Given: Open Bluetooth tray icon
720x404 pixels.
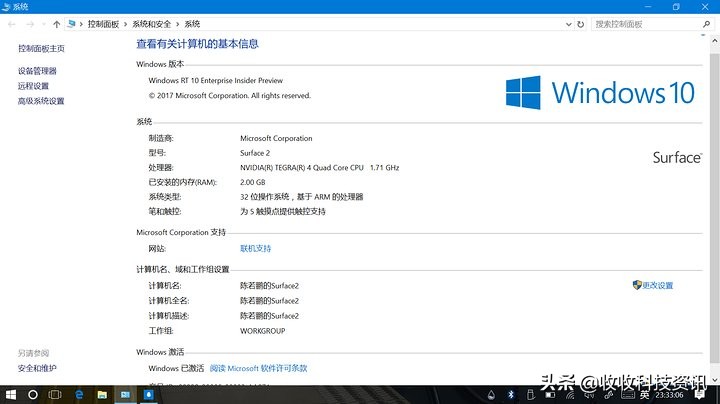Looking at the screenshot, I should click(511, 395).
